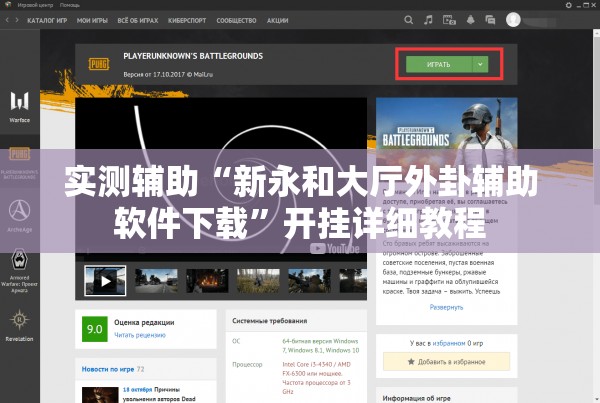Screen dimensions: 600x403
Task: Expand the arrow next to ИГРАТЬ
Action: point(480,64)
